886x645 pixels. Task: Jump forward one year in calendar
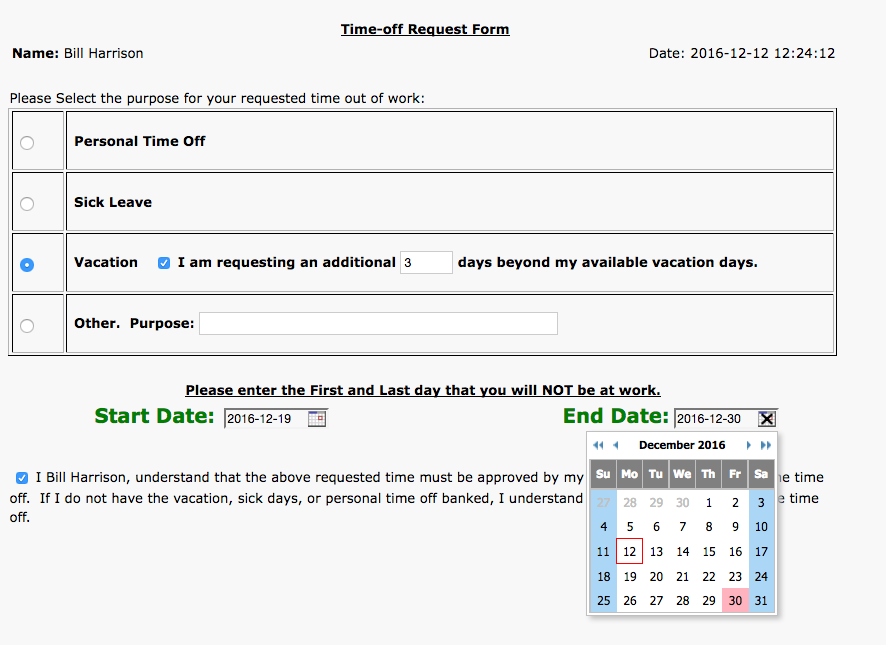tap(766, 445)
